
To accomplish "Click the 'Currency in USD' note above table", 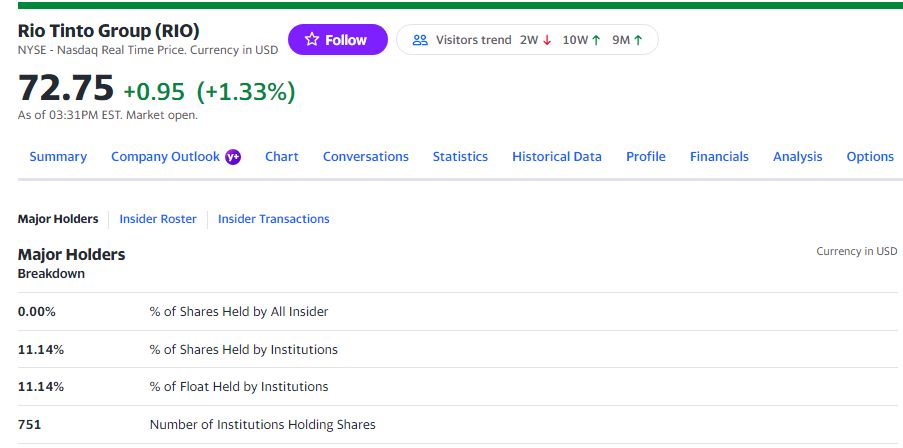I will tap(856, 251).
